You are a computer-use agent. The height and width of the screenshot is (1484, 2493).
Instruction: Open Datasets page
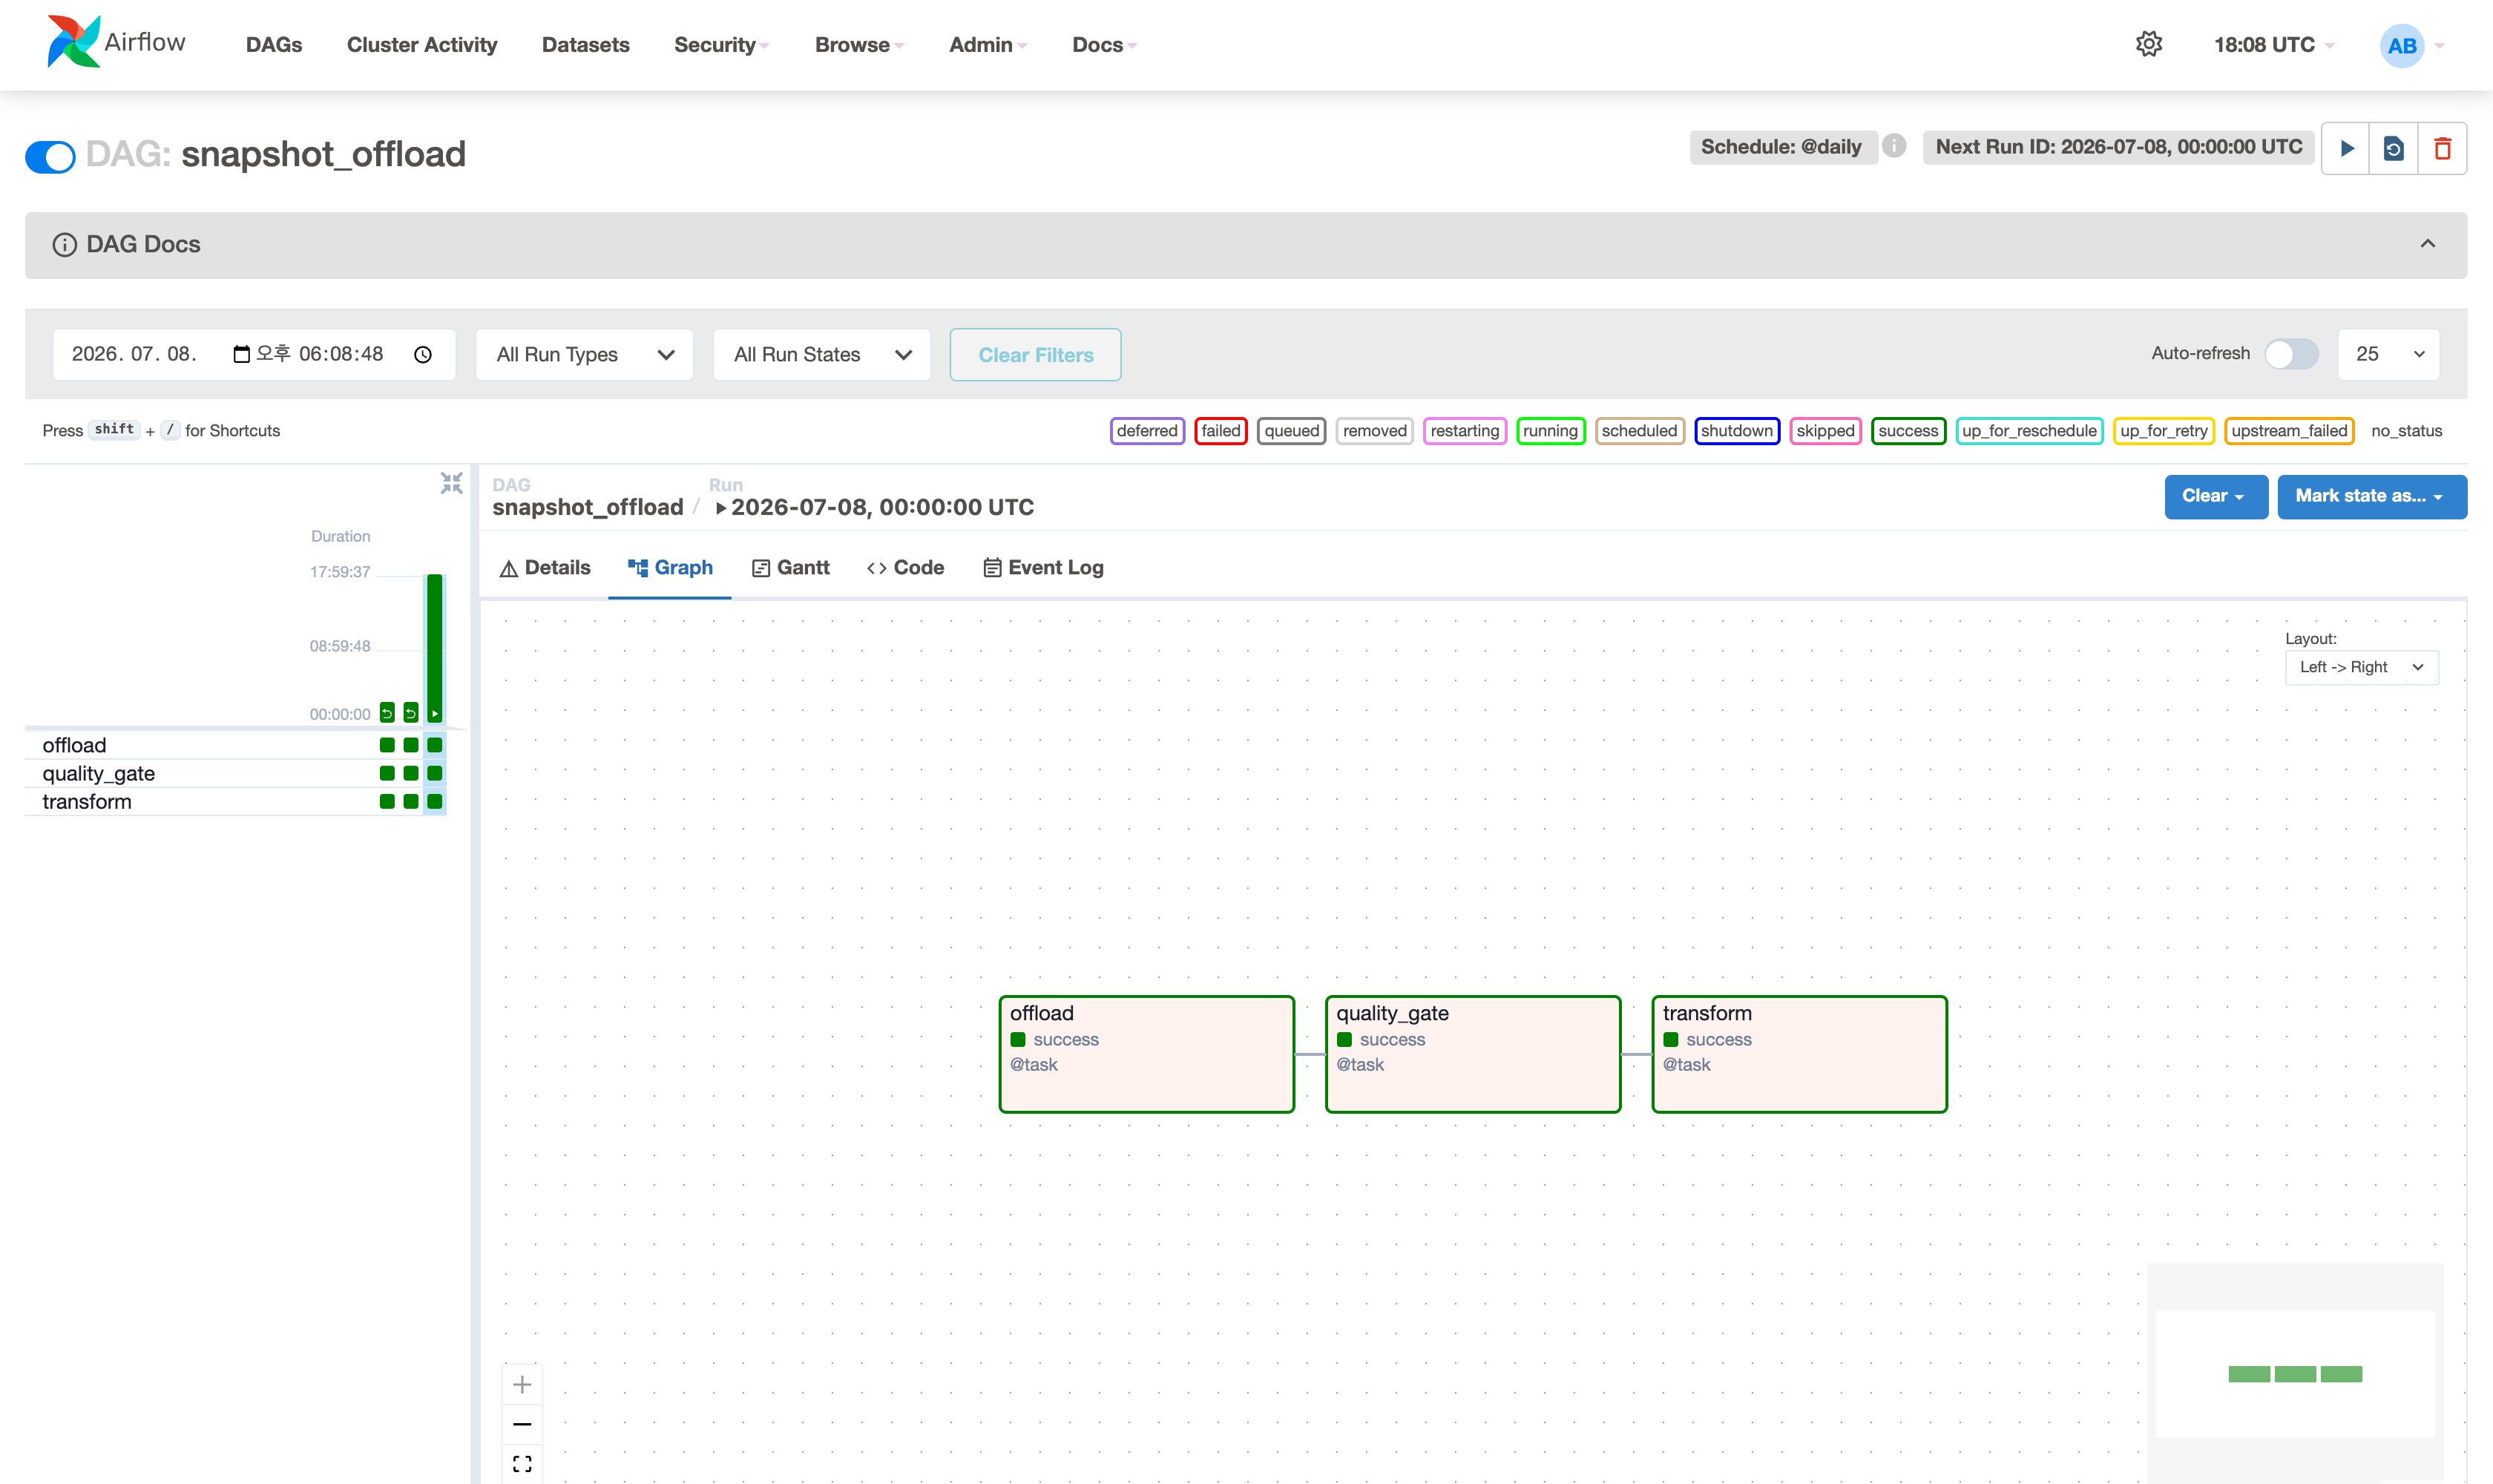point(585,45)
